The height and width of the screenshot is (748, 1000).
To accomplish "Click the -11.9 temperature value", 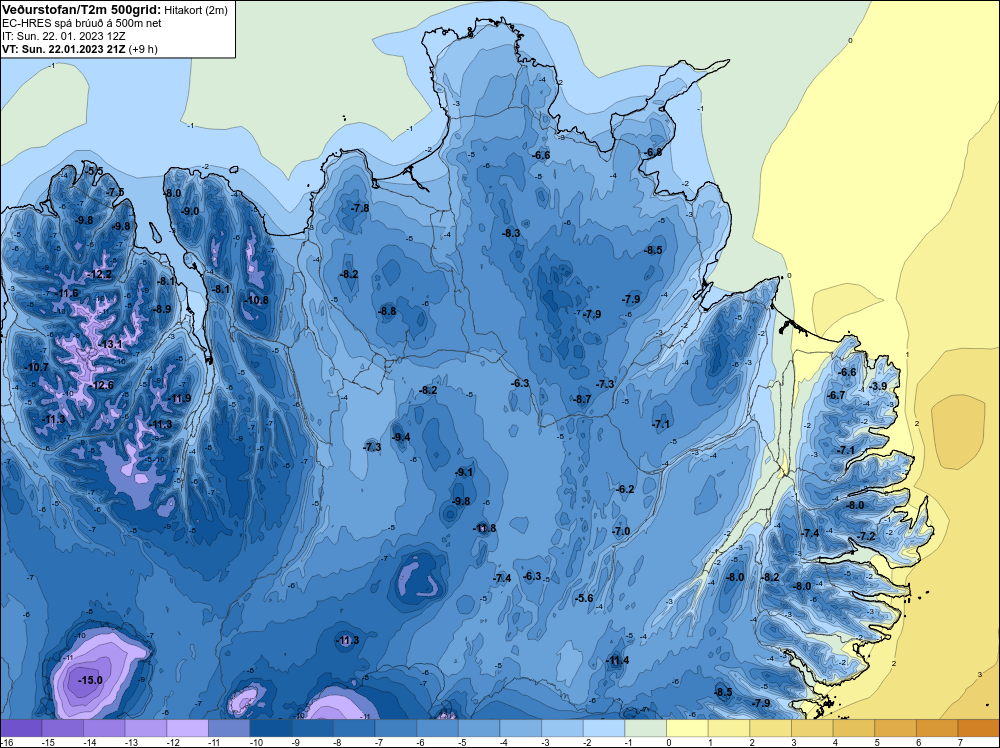I will 179,399.
